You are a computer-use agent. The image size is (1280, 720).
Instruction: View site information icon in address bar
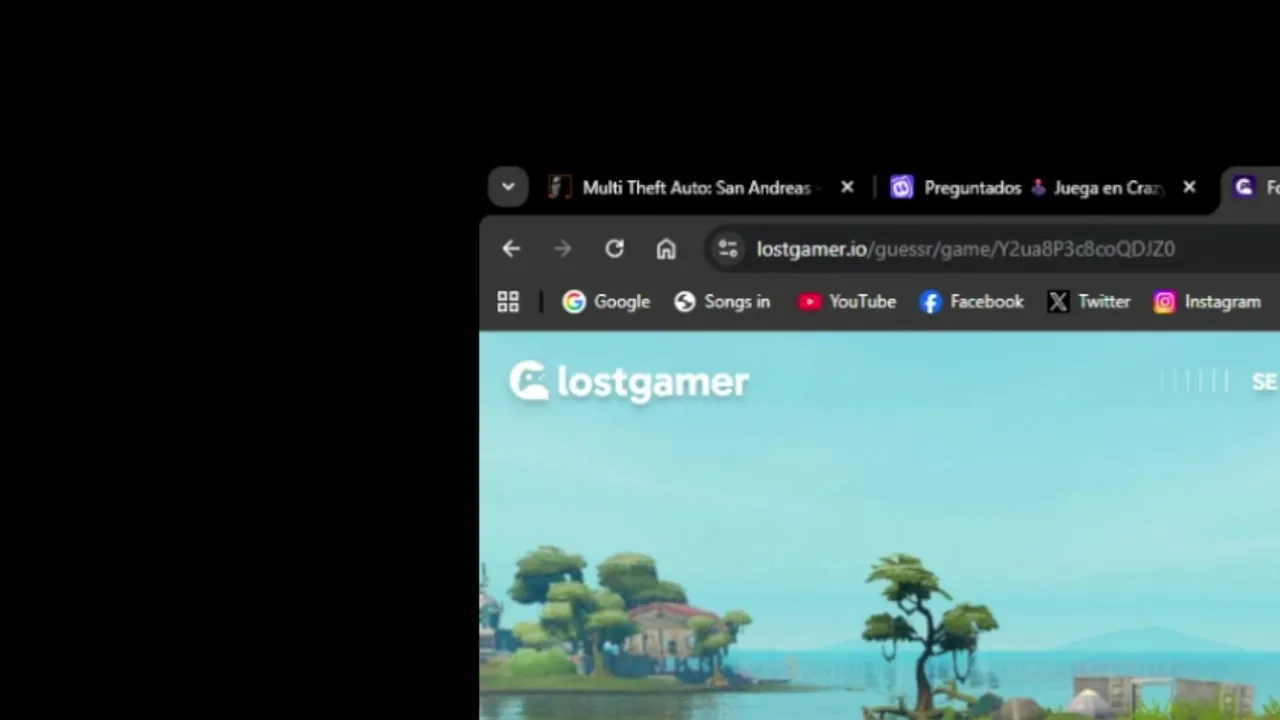[x=727, y=249]
